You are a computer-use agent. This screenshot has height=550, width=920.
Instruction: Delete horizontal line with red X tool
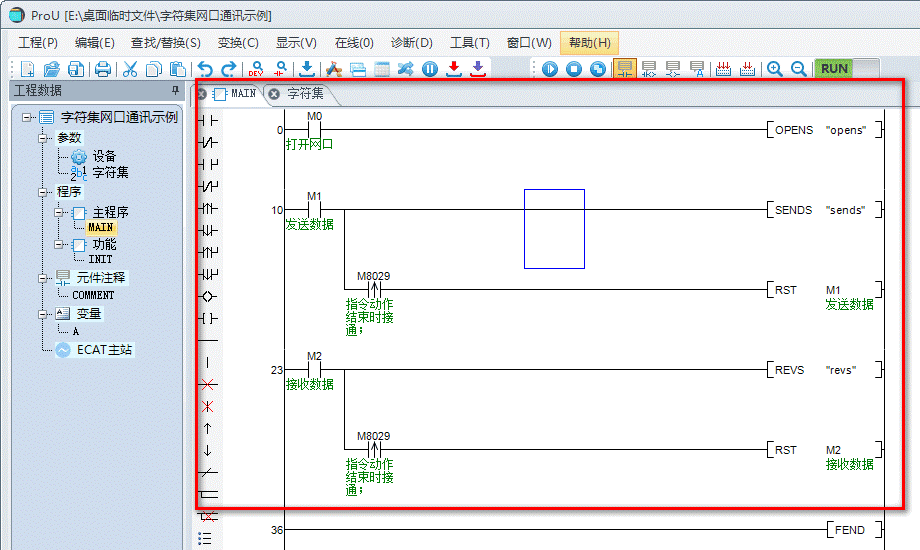[x=208, y=384]
